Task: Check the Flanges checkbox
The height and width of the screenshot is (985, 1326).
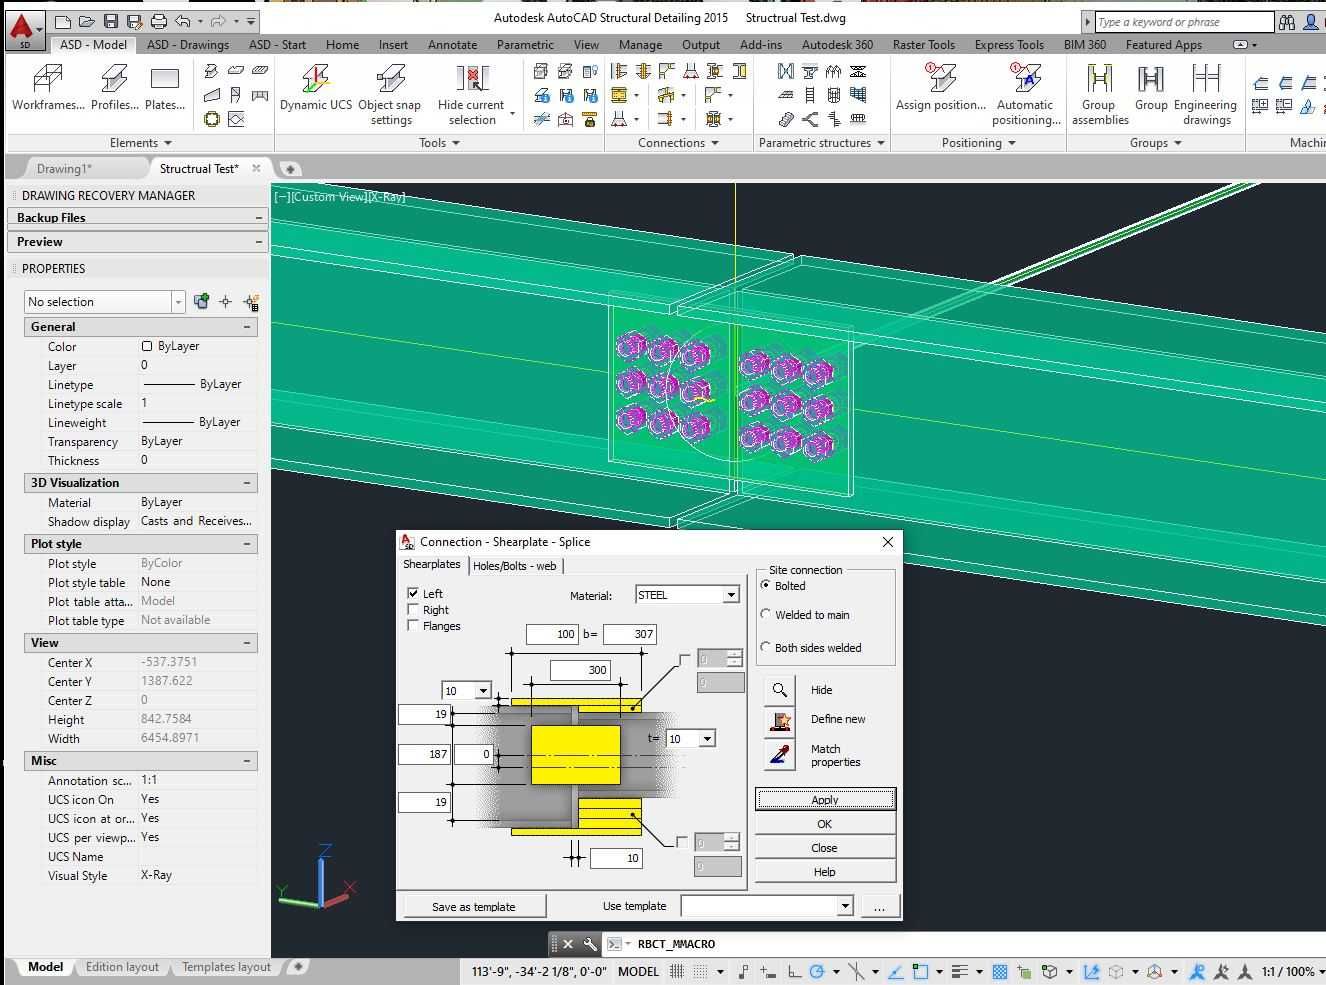Action: pyautogui.click(x=413, y=625)
